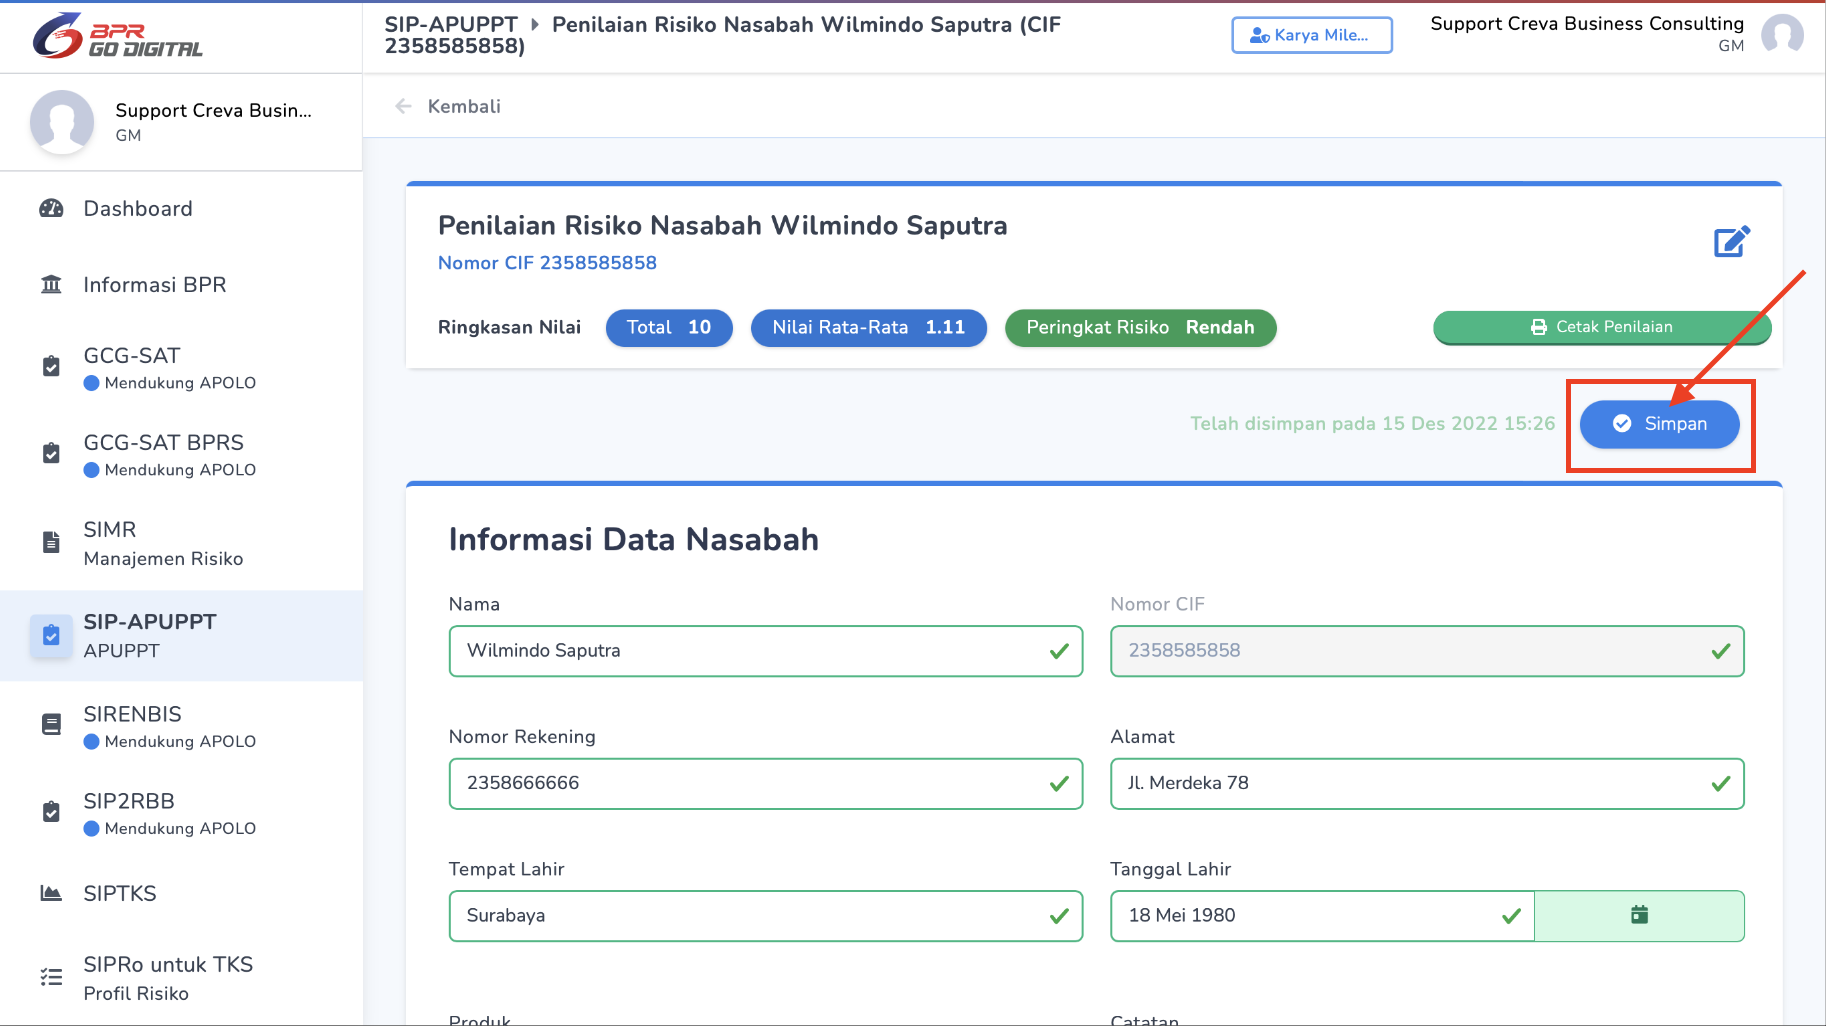Click the Tanggal Lahir date field
The width and height of the screenshot is (1826, 1026).
coord(1322,916)
